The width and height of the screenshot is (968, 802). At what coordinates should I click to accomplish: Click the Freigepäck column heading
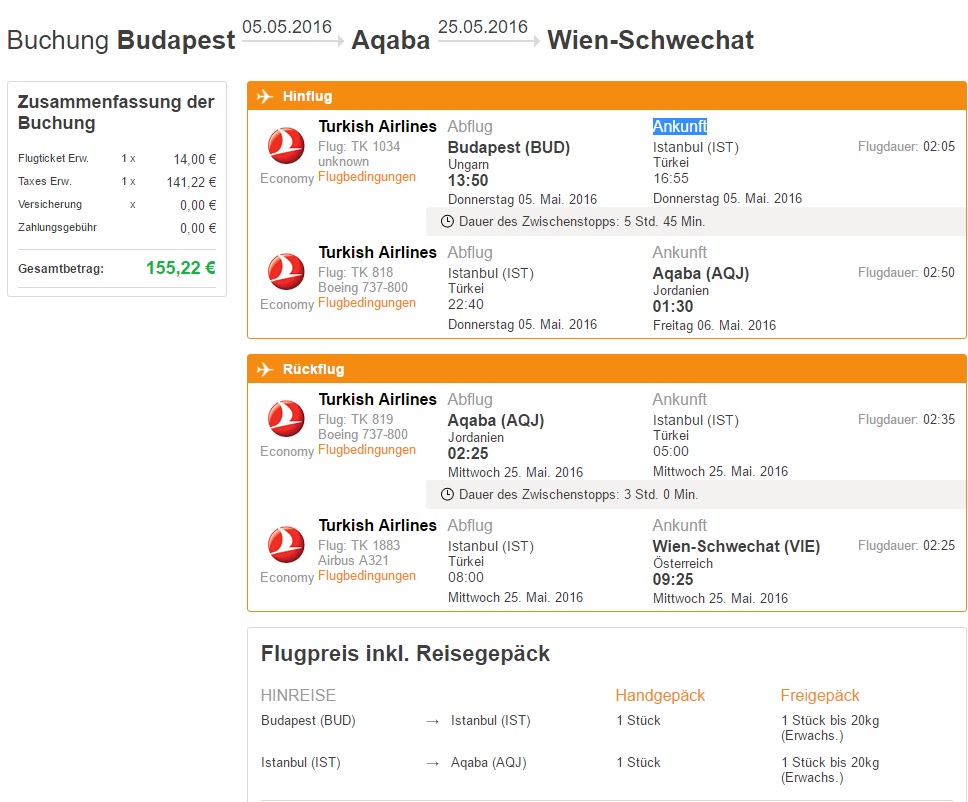coord(820,696)
